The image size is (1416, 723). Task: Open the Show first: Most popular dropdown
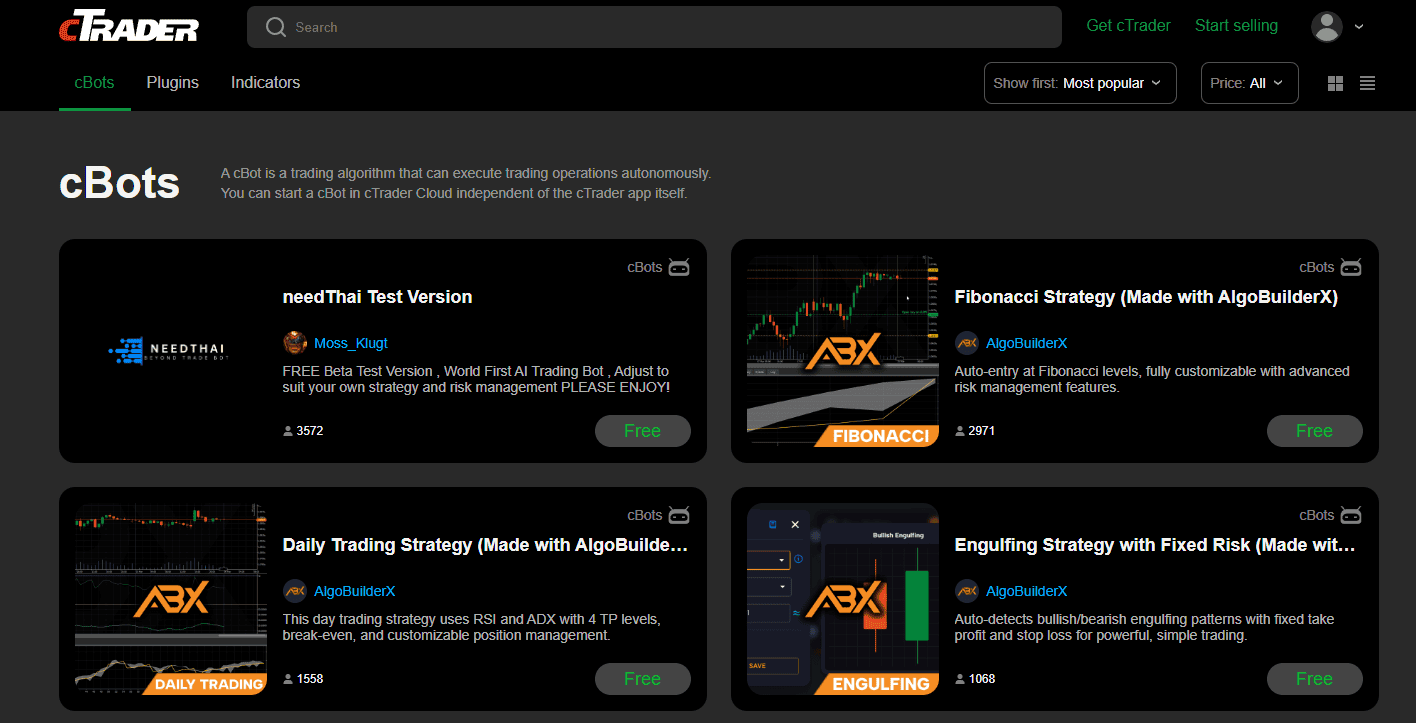coord(1080,83)
